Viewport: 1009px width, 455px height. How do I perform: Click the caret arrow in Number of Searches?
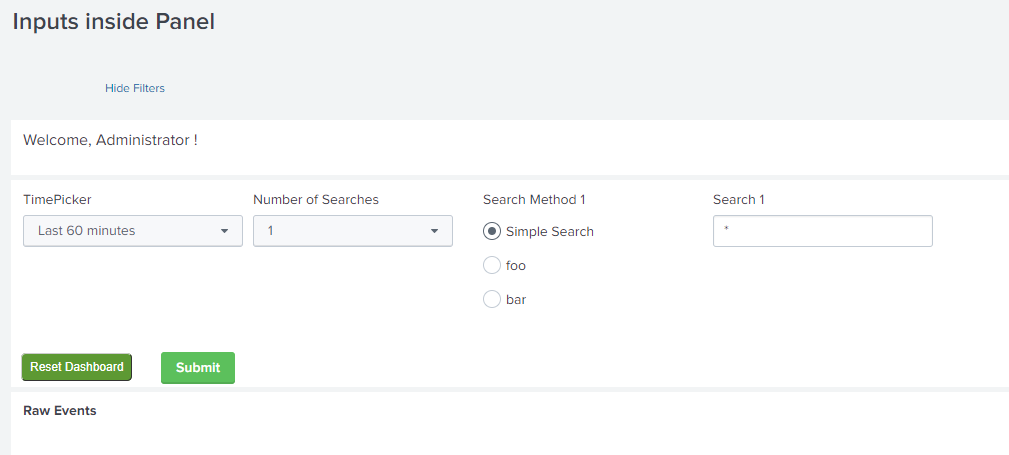click(x=434, y=231)
